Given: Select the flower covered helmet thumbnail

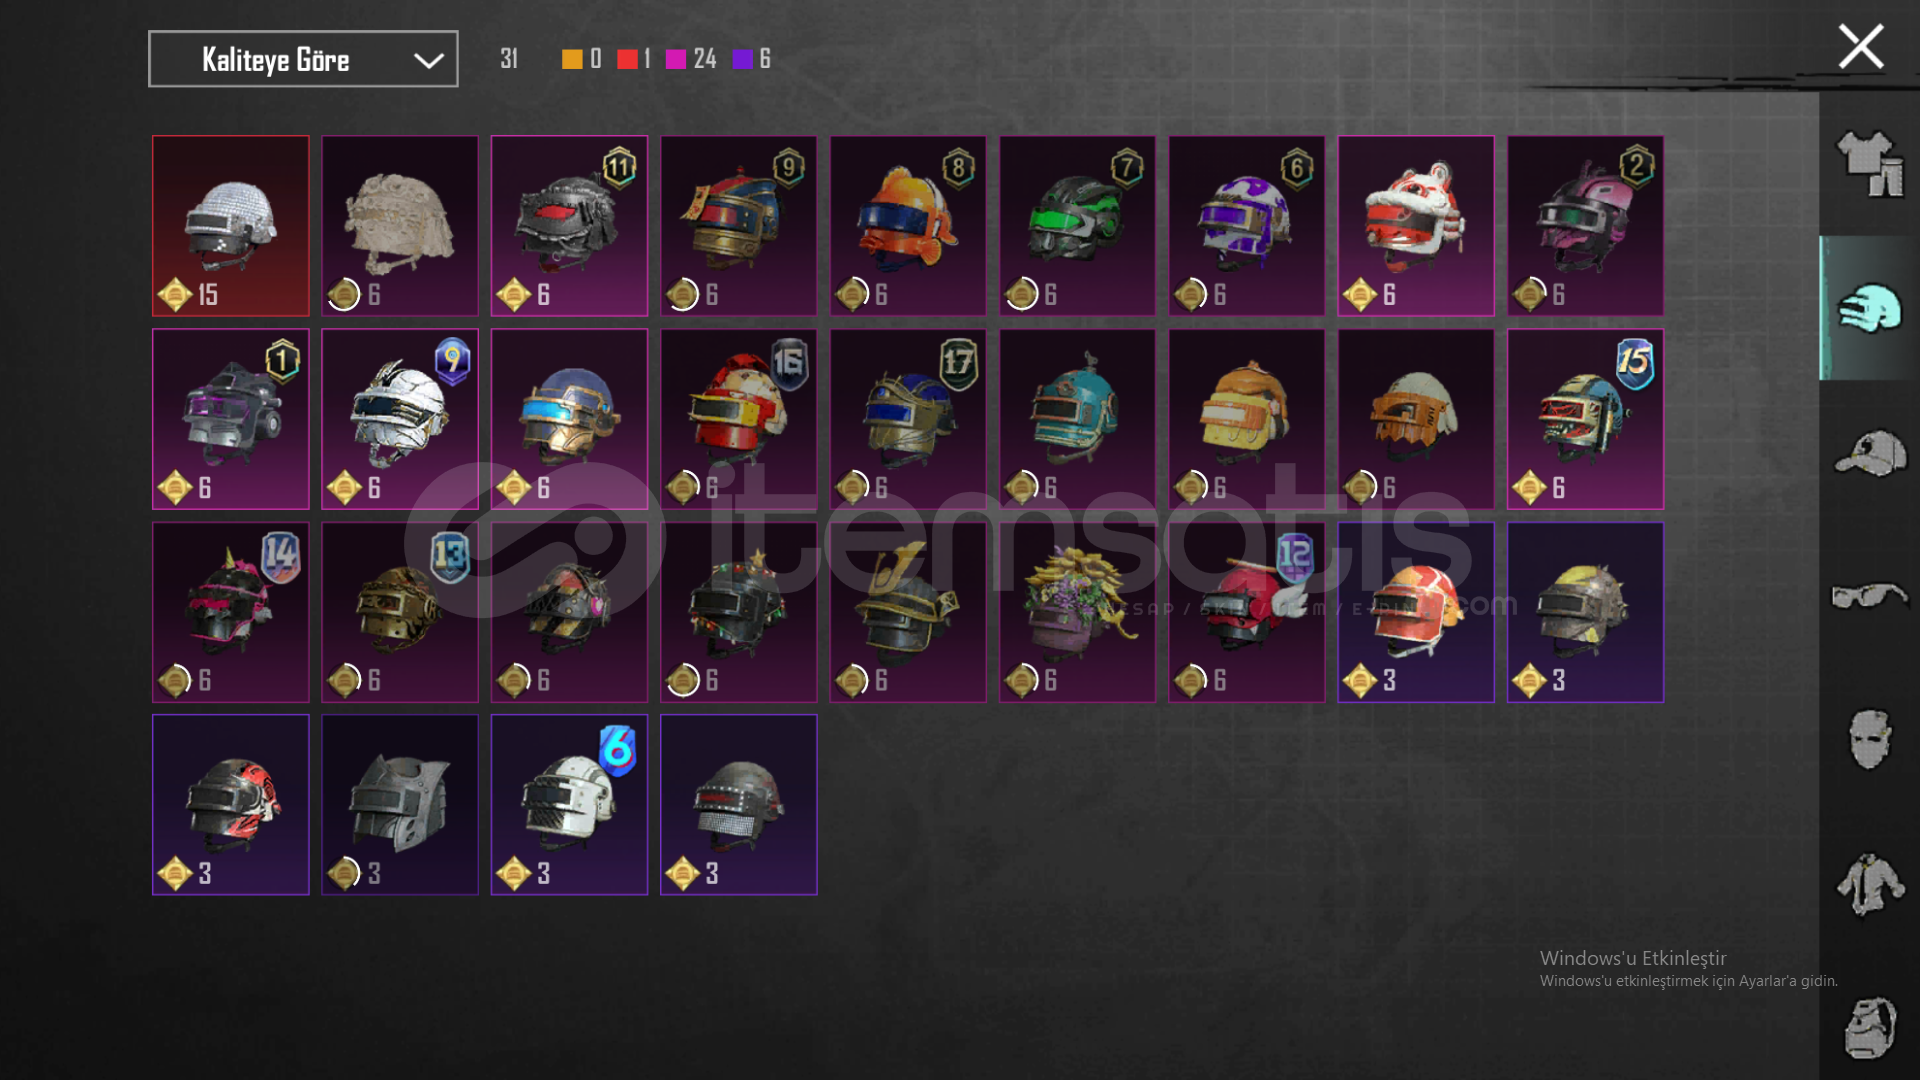Looking at the screenshot, I should coord(1077,612).
